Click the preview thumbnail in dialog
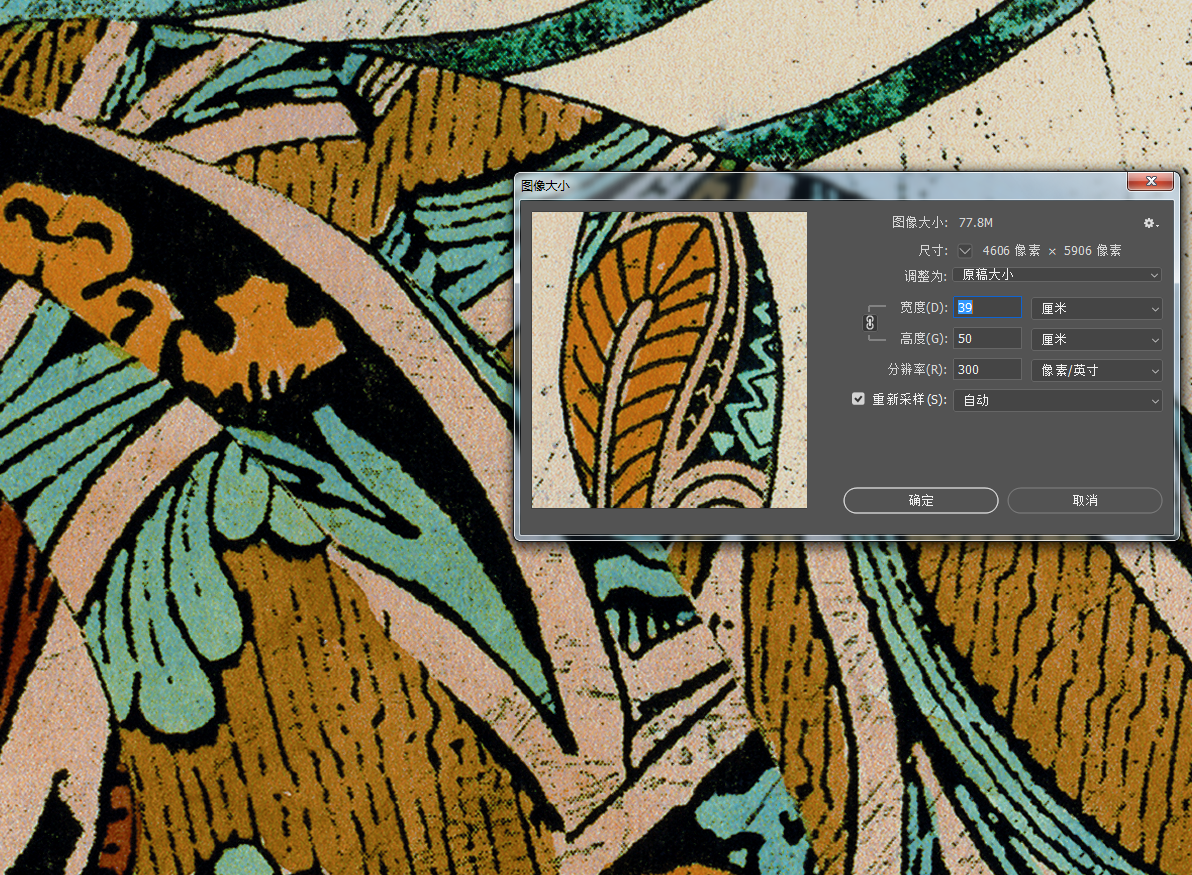 (x=669, y=360)
